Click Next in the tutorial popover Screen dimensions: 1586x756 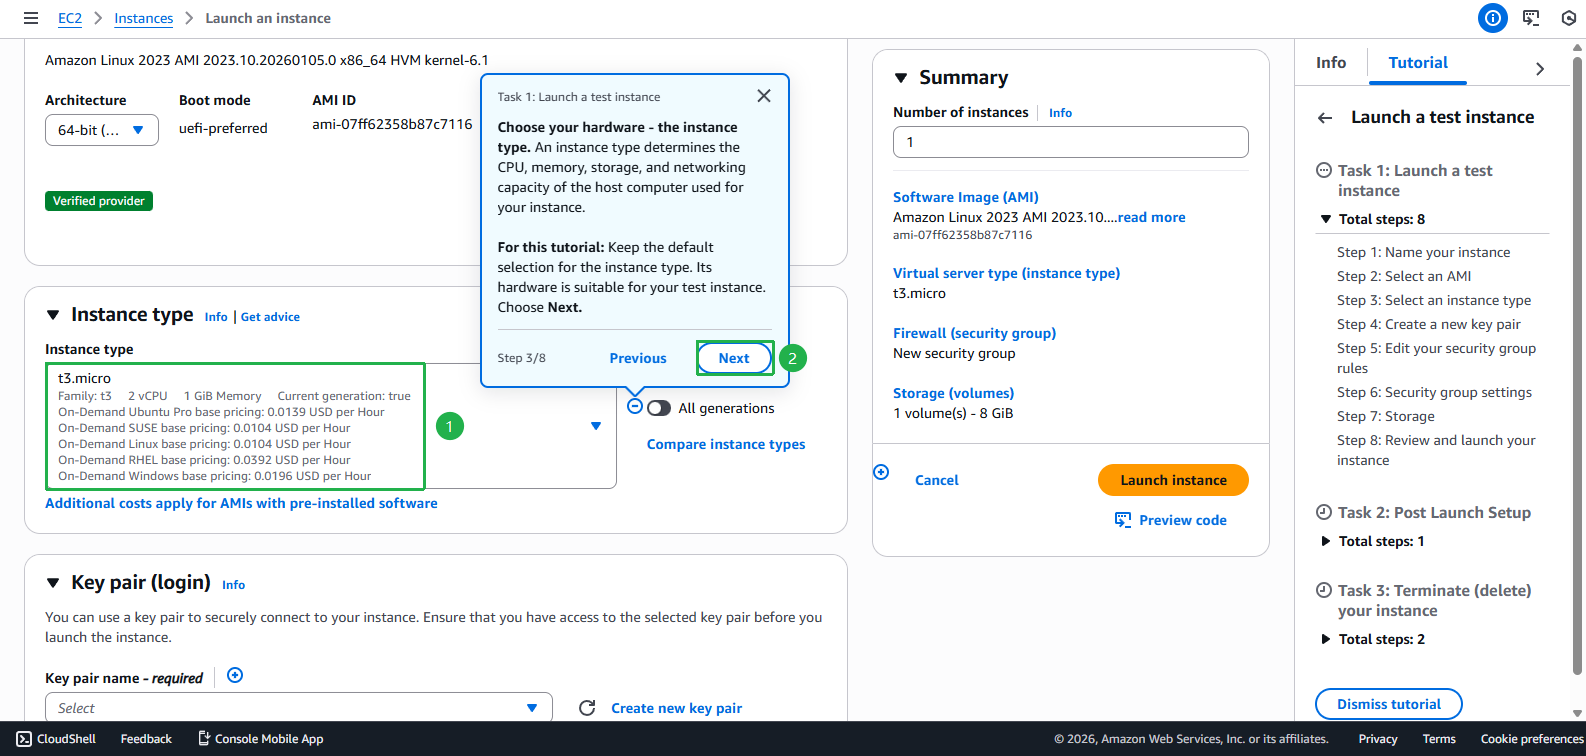734,358
